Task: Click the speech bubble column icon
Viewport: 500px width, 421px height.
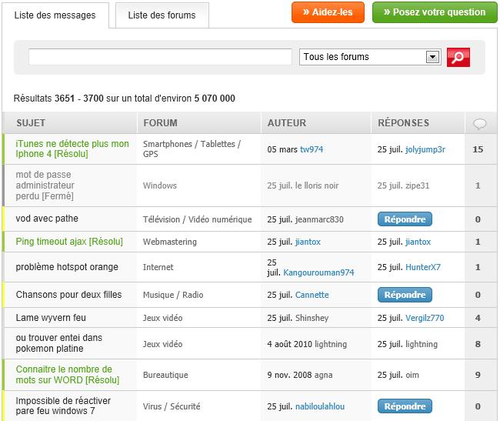Action: click(x=480, y=124)
